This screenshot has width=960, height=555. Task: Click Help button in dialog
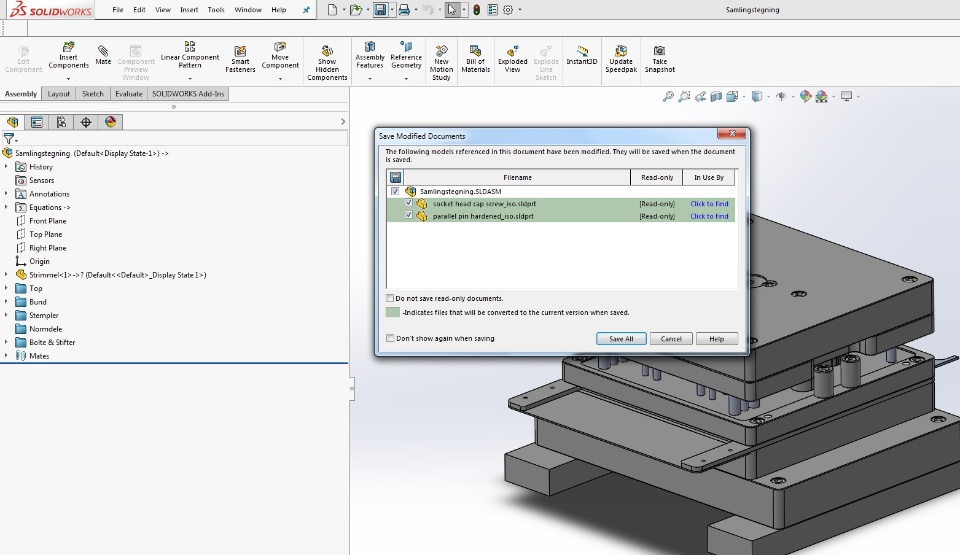pos(716,339)
